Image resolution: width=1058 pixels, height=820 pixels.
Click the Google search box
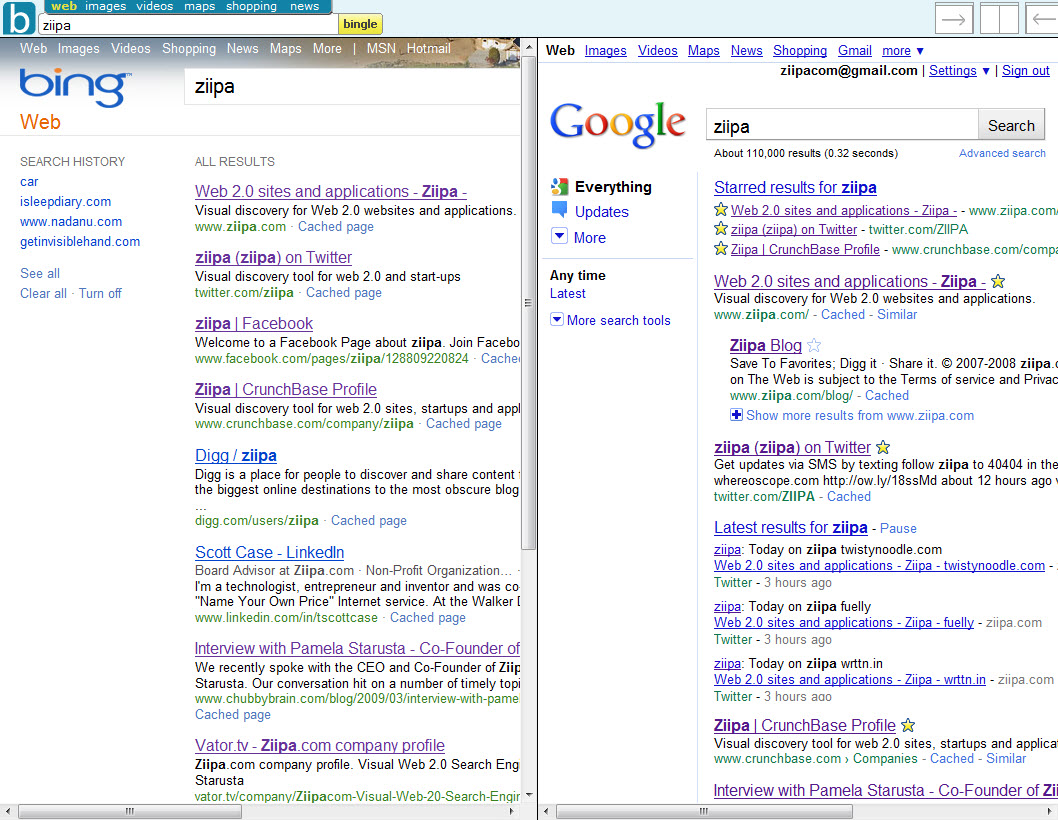tap(842, 126)
